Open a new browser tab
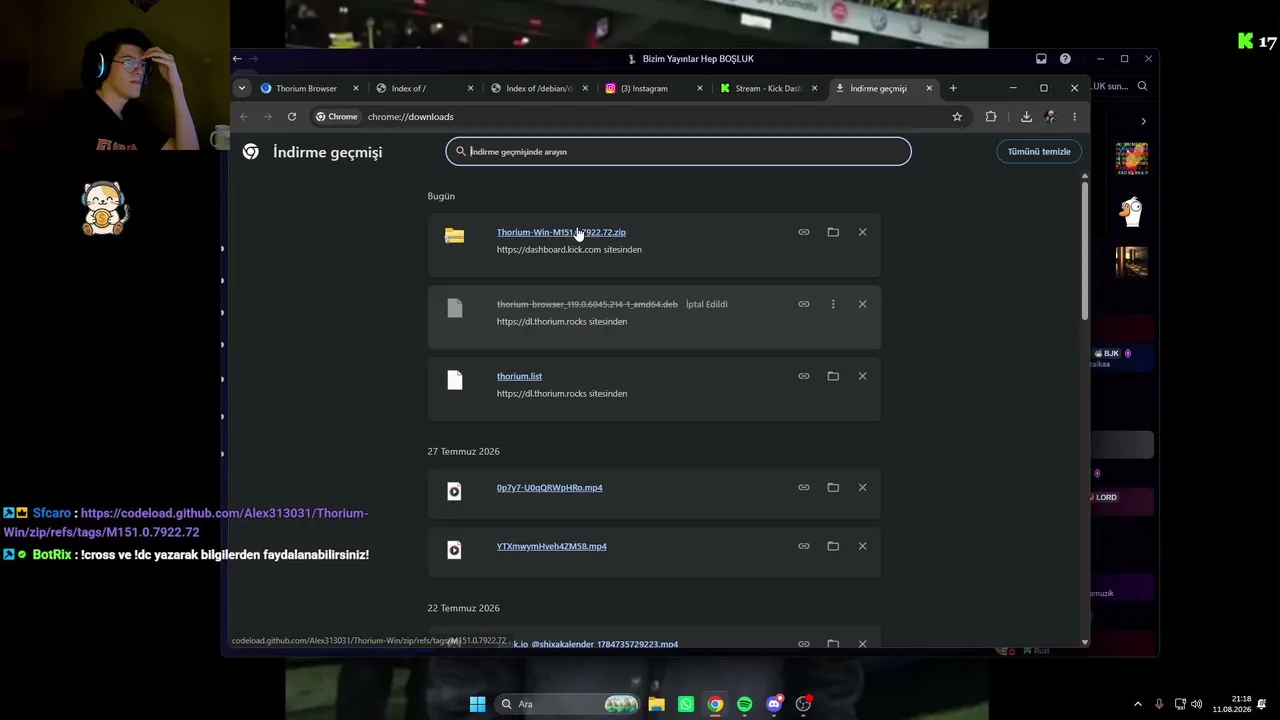 tap(953, 88)
